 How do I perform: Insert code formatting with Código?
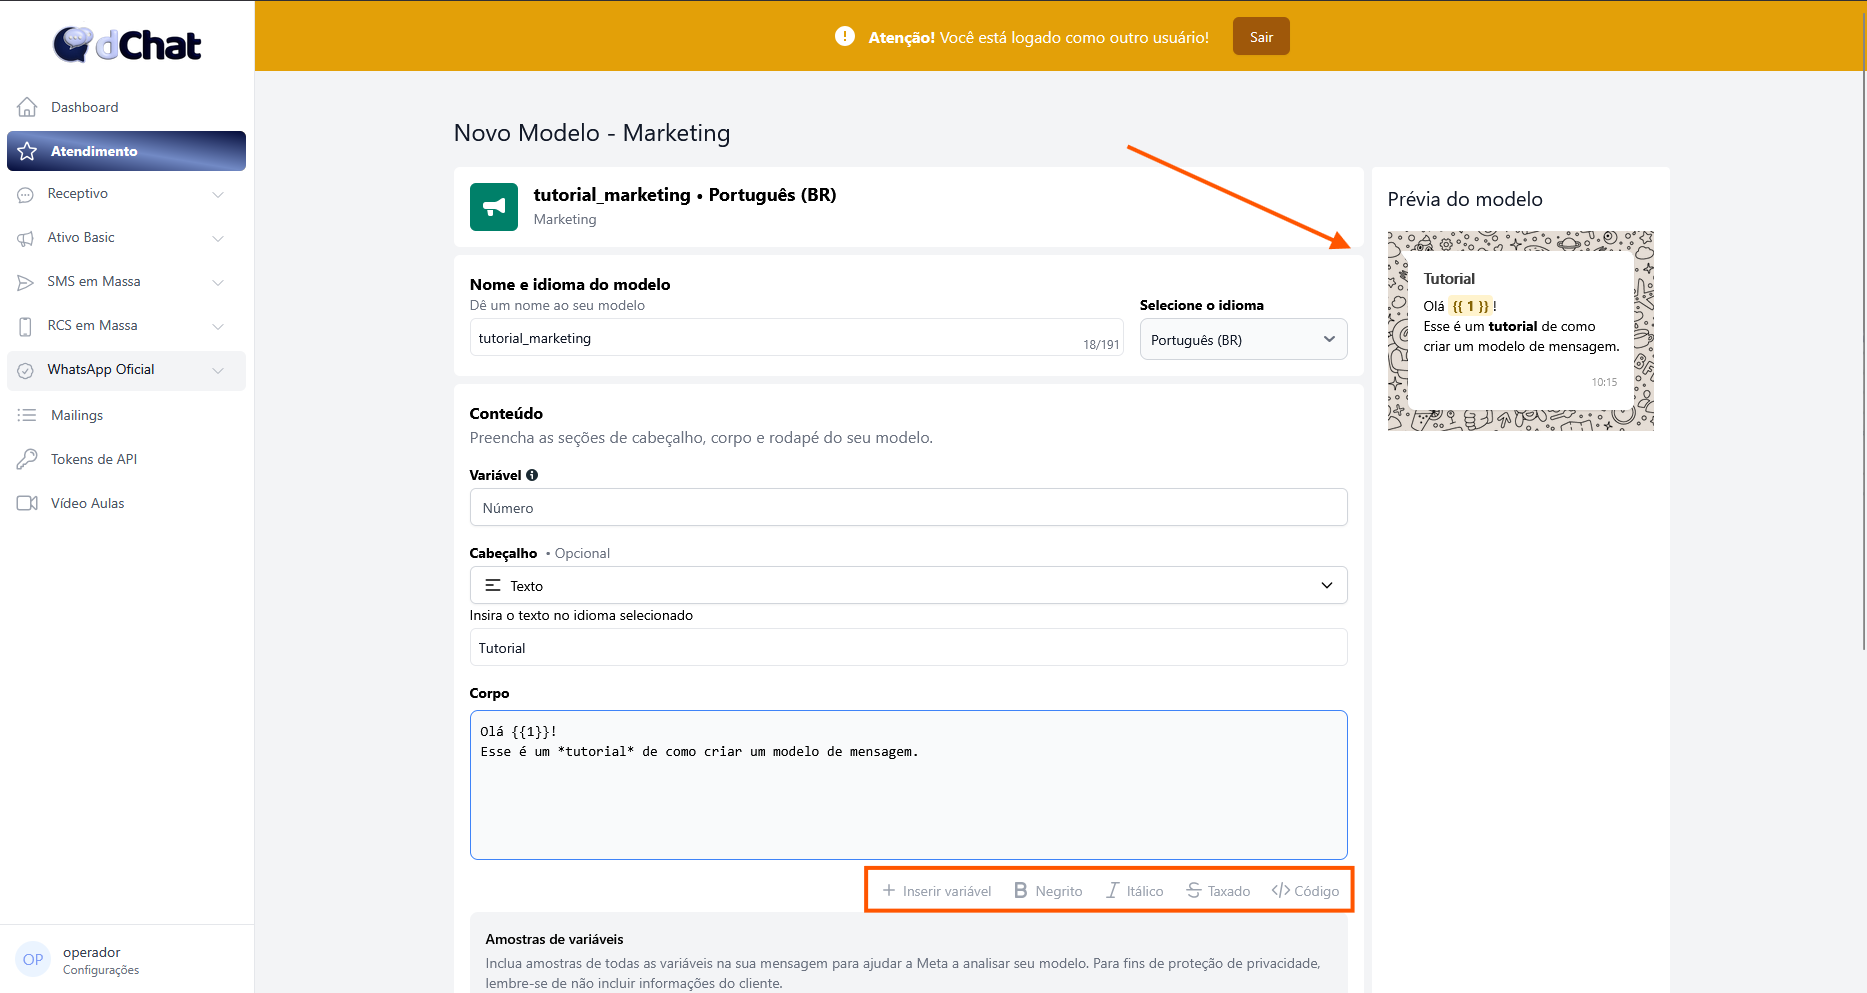(x=1305, y=890)
